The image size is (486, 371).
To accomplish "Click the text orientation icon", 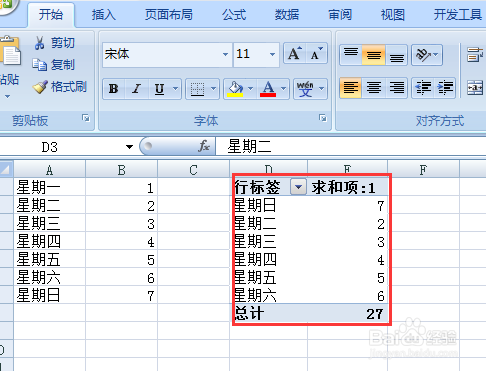I will [x=423, y=54].
